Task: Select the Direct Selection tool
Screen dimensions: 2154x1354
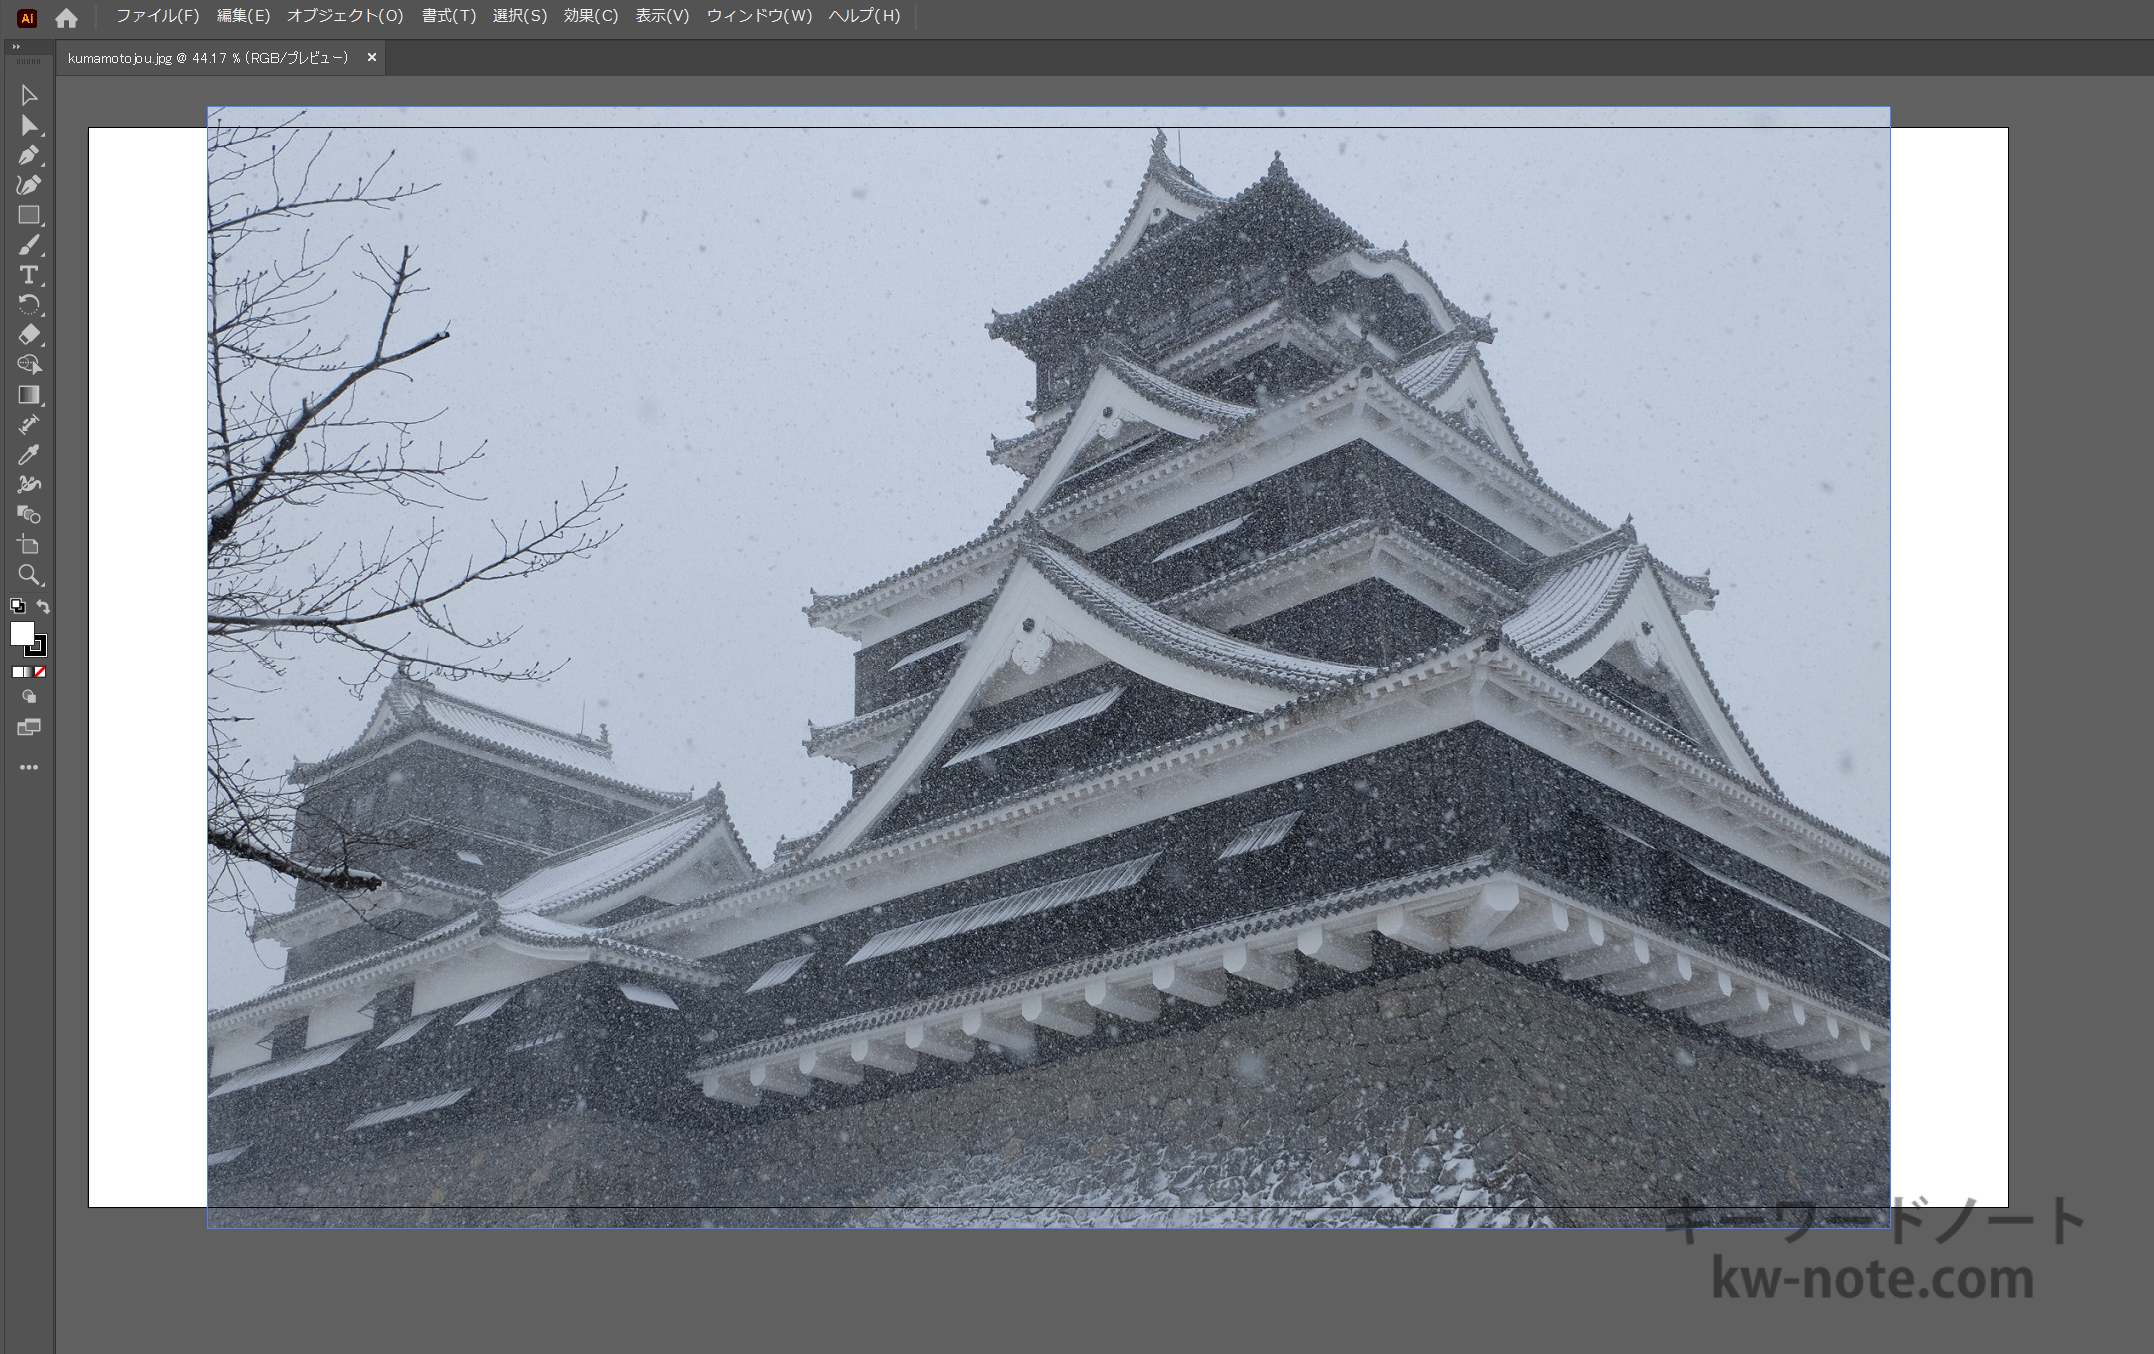Action: point(28,126)
